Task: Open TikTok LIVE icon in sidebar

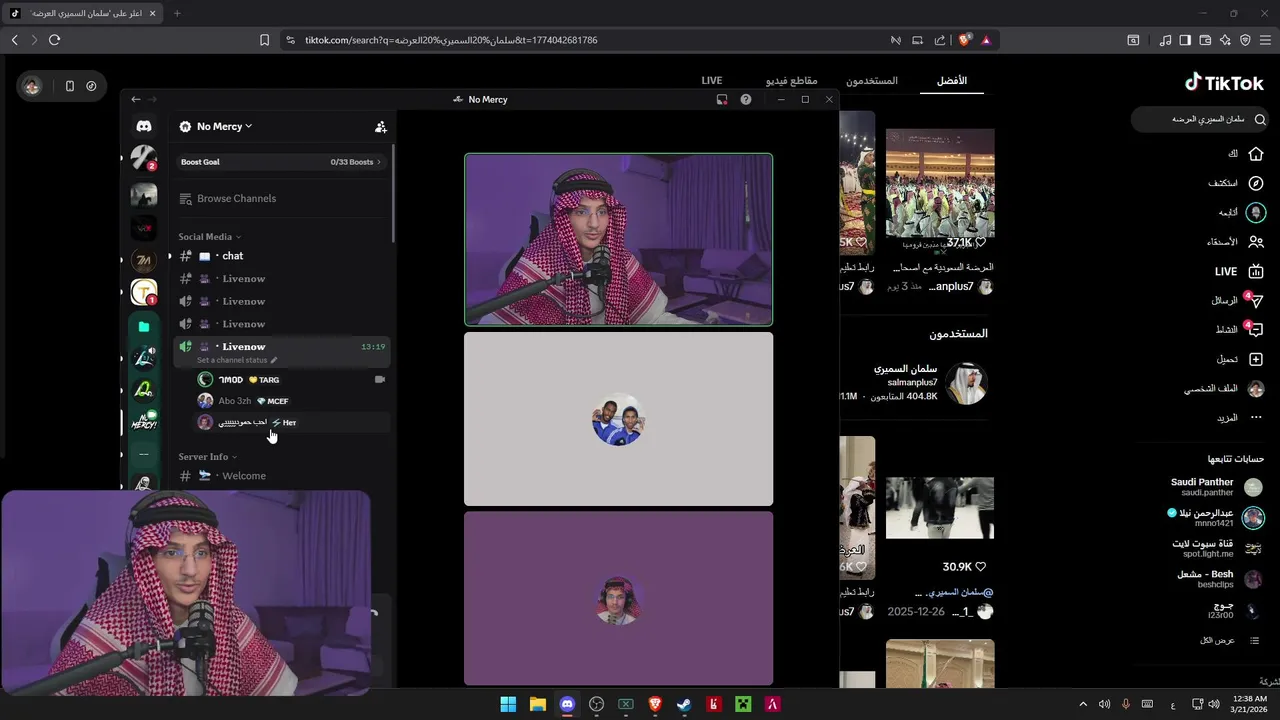Action: point(1256,271)
